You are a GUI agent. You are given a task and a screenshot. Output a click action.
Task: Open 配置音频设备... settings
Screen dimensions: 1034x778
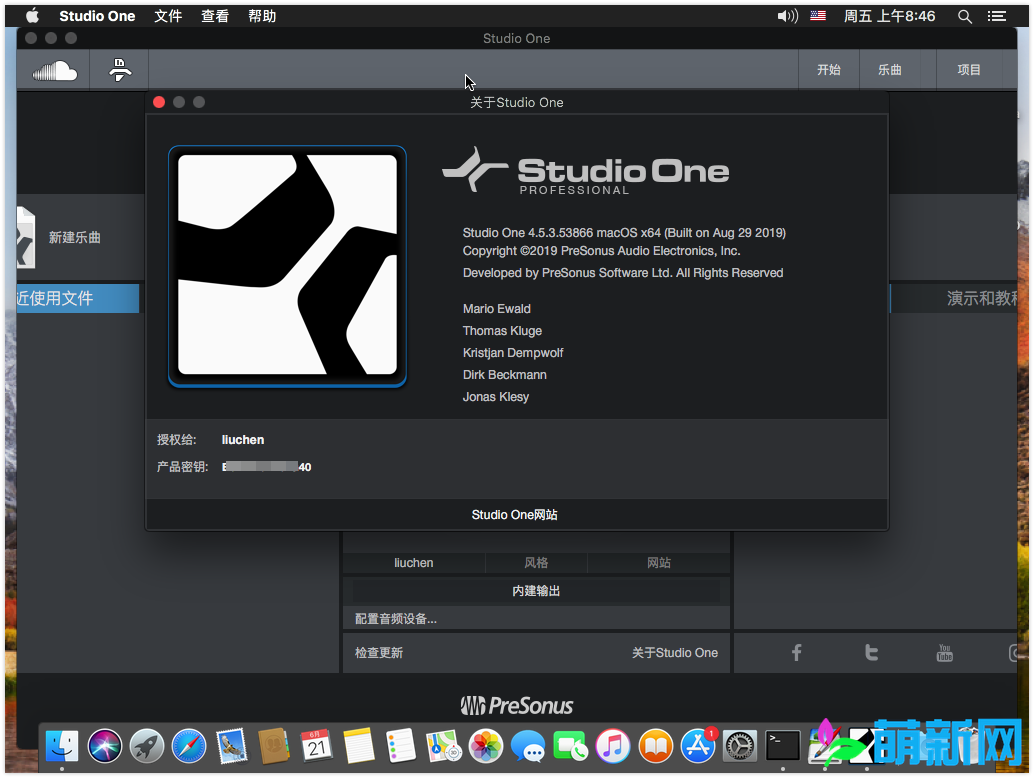pyautogui.click(x=396, y=619)
